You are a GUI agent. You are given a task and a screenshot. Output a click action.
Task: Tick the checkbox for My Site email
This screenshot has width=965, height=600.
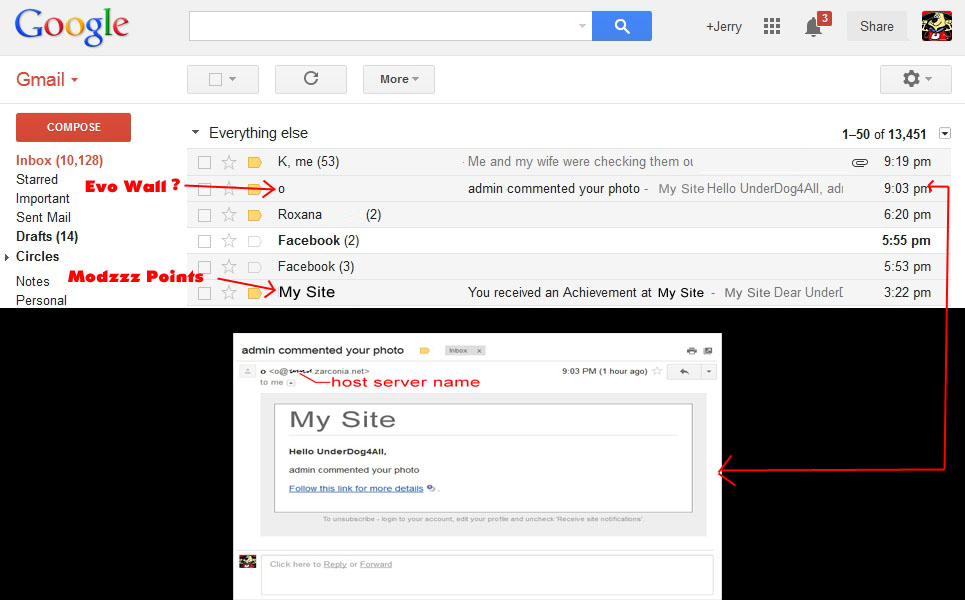pos(204,293)
